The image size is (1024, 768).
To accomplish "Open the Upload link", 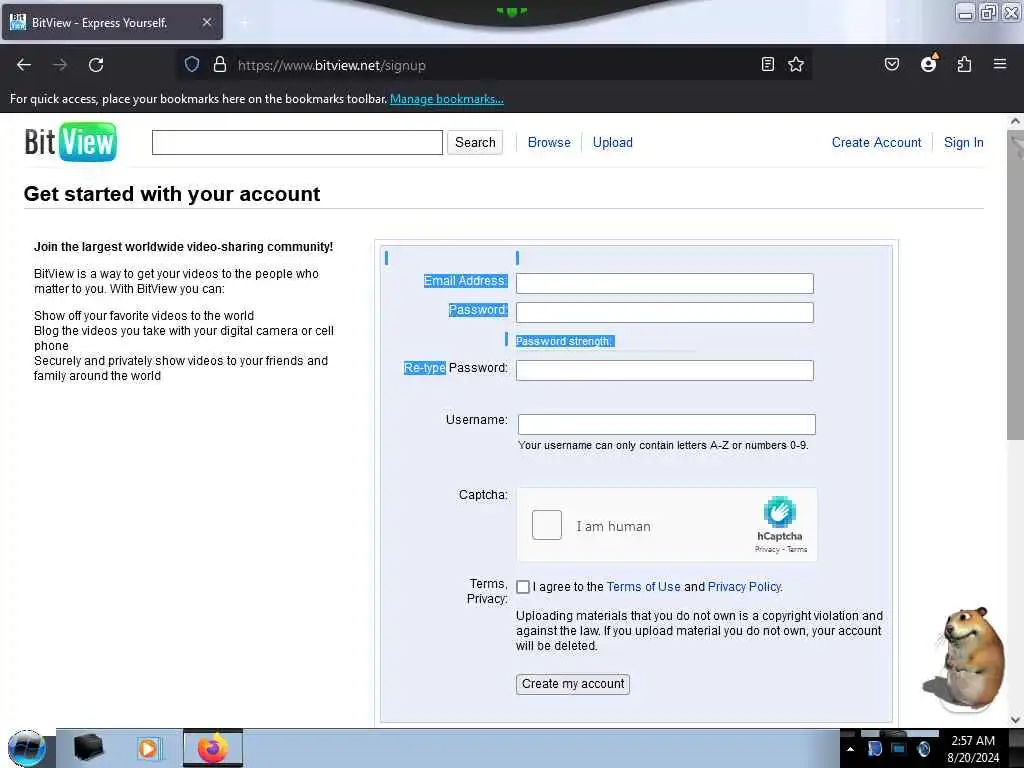I will point(613,142).
